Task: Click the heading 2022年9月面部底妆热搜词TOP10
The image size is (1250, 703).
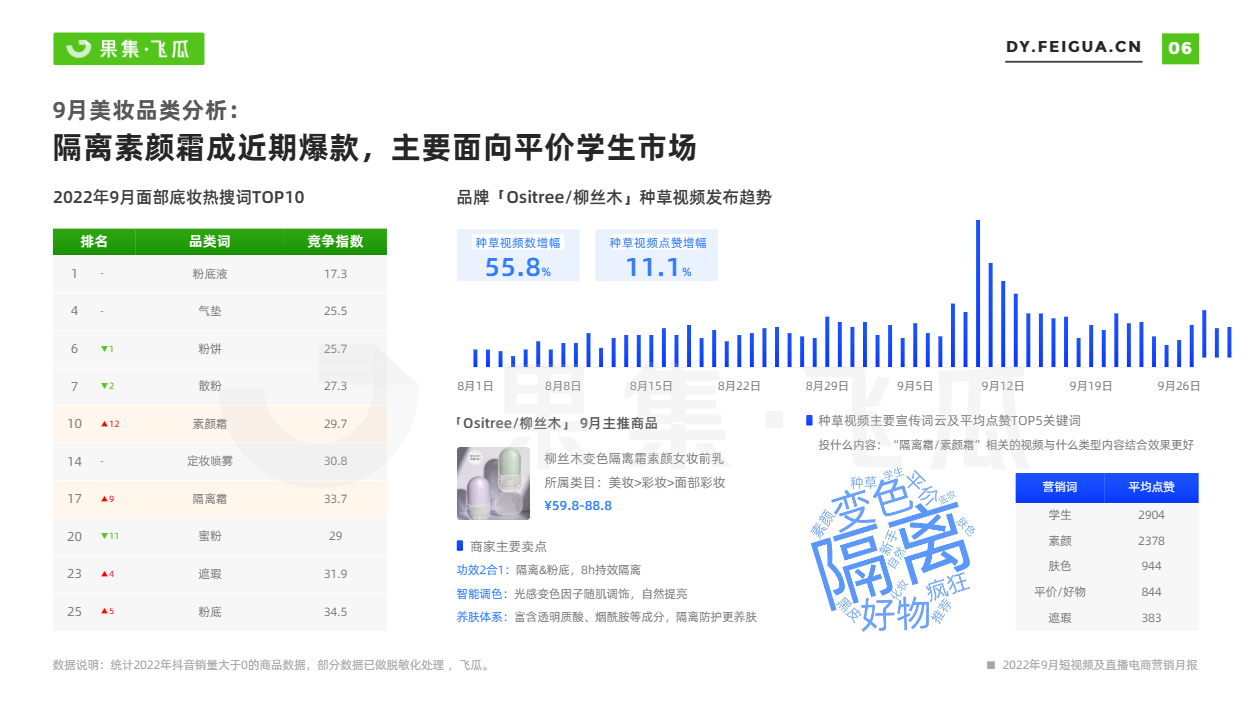Action: pos(179,197)
